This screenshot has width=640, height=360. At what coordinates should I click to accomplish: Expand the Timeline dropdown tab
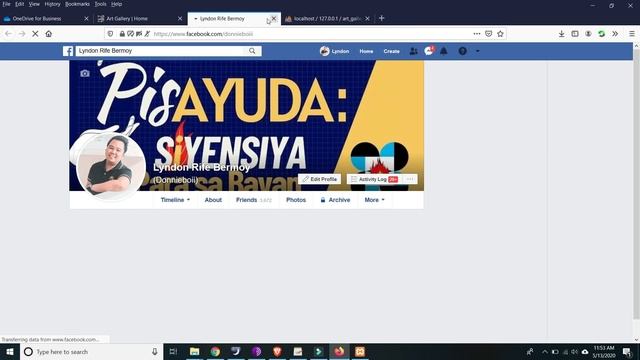coord(175,200)
